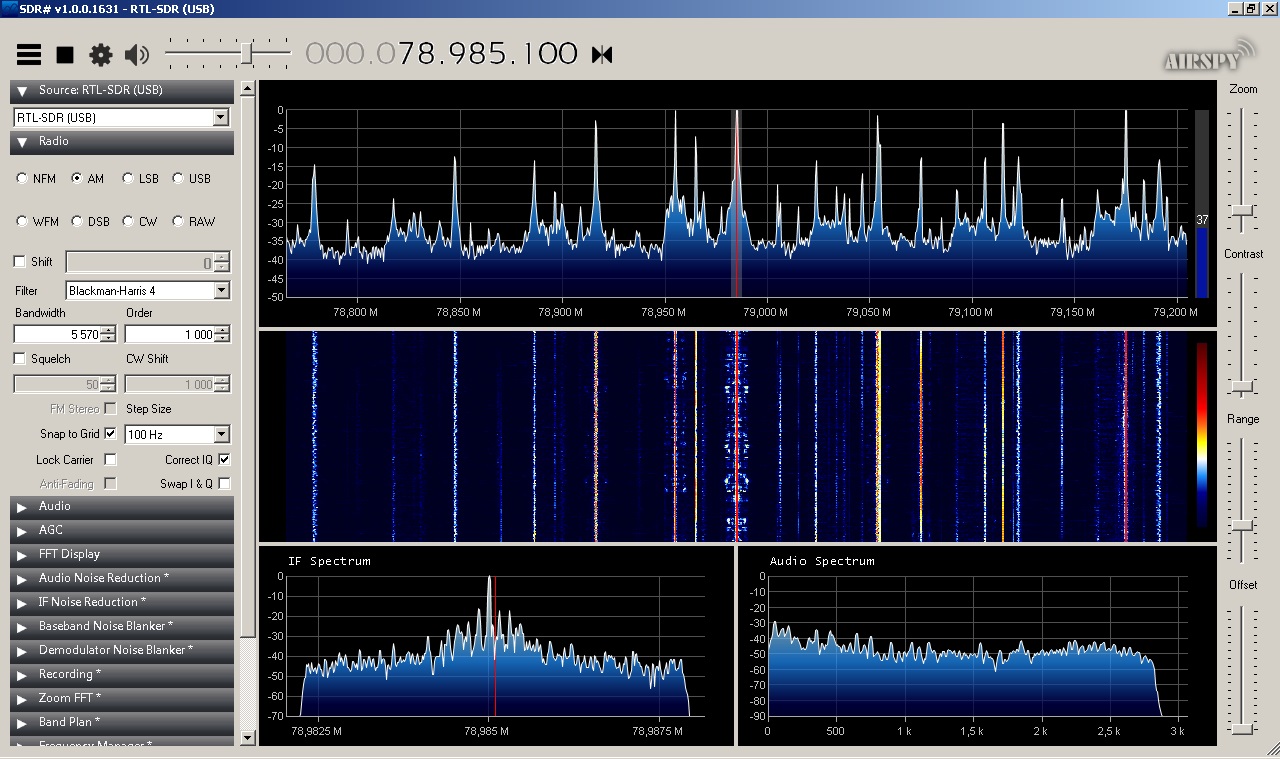Increase Bandwidth using the stepper arrow

tap(110, 330)
